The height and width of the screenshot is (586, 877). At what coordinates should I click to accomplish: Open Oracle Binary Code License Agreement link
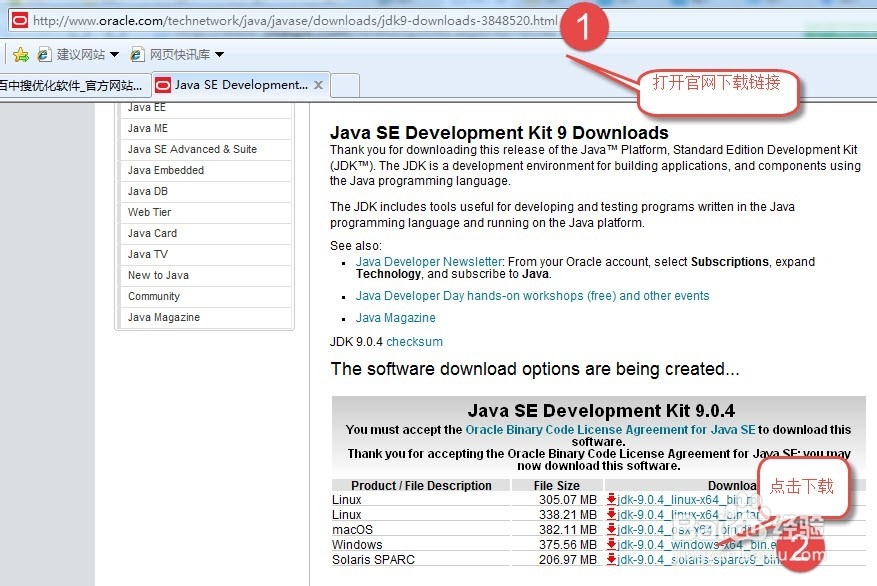[x=610, y=429]
